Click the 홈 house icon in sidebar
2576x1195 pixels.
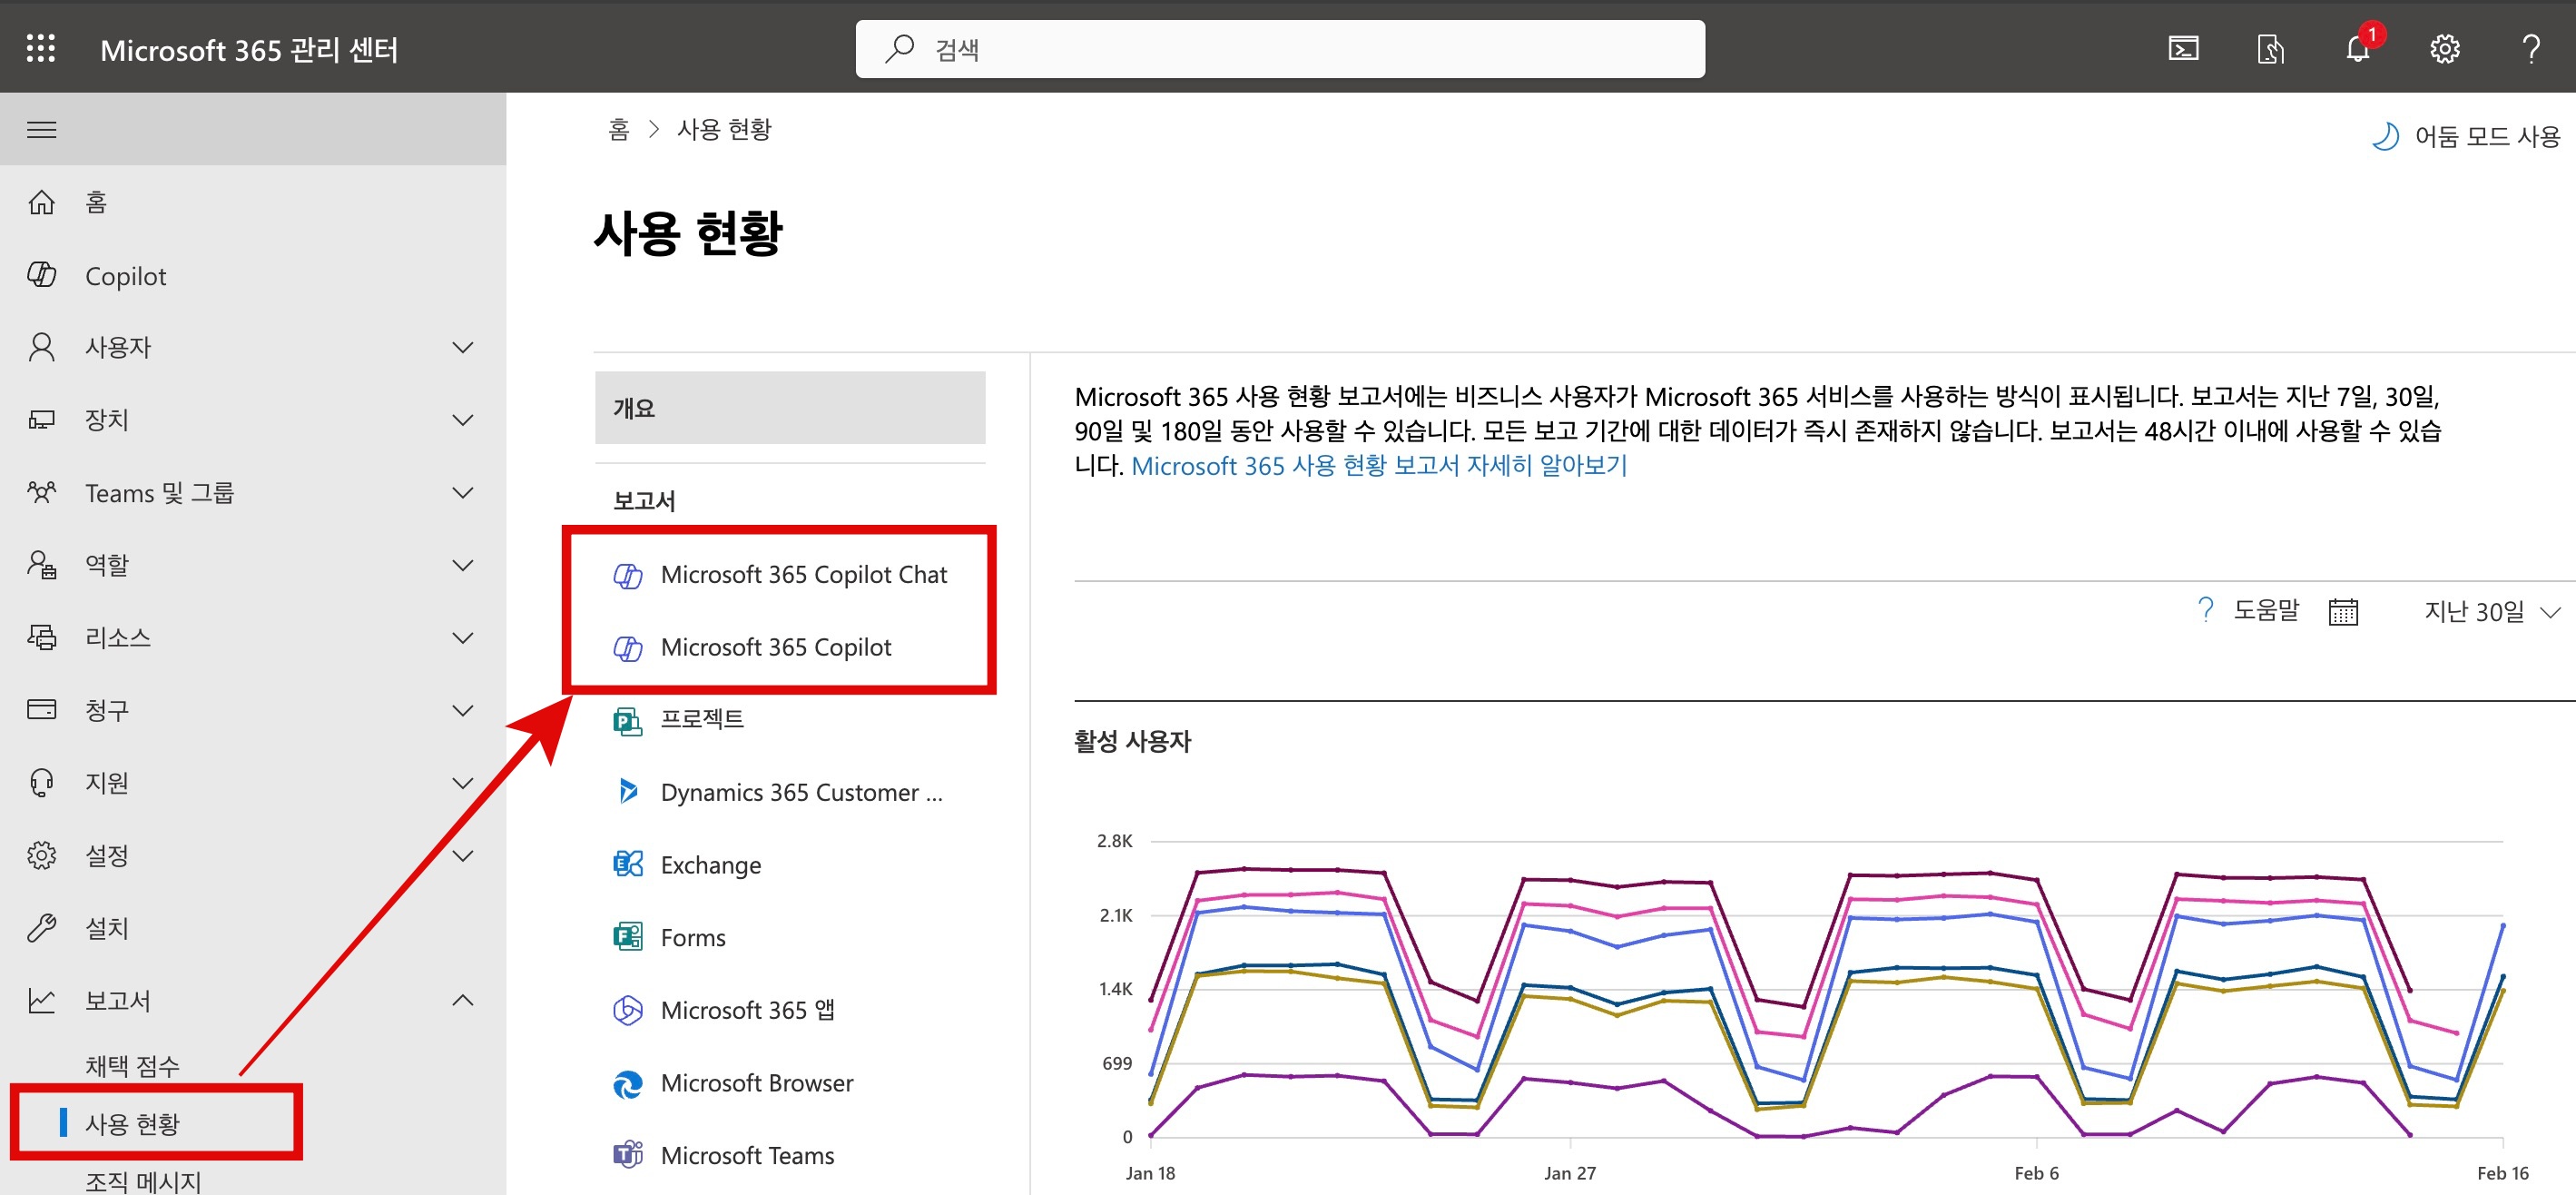click(41, 202)
